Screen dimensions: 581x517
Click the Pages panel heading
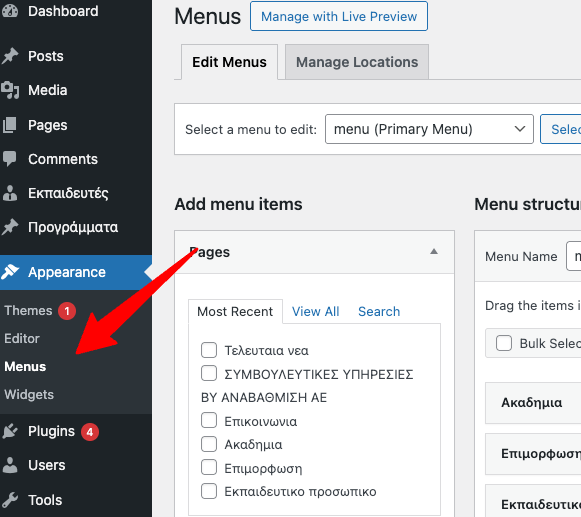coord(209,252)
